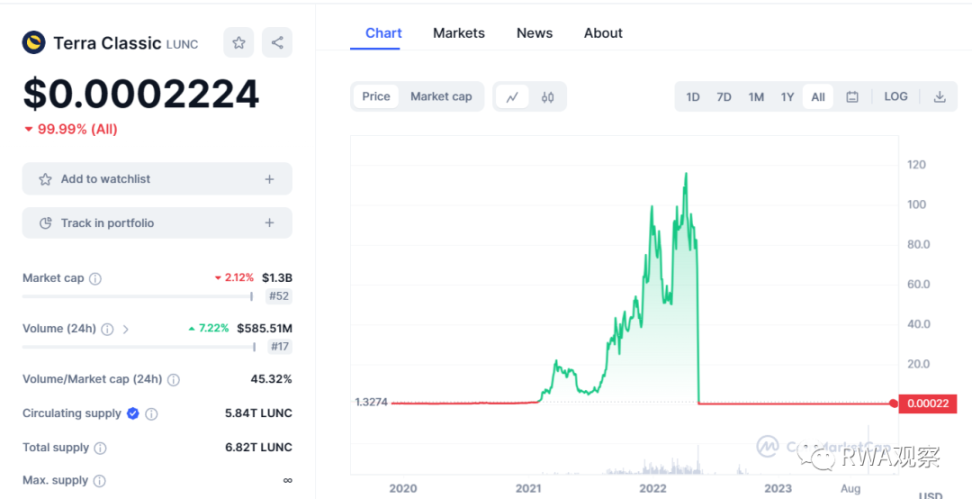
Task: Select the 7D time range
Action: pyautogui.click(x=724, y=97)
